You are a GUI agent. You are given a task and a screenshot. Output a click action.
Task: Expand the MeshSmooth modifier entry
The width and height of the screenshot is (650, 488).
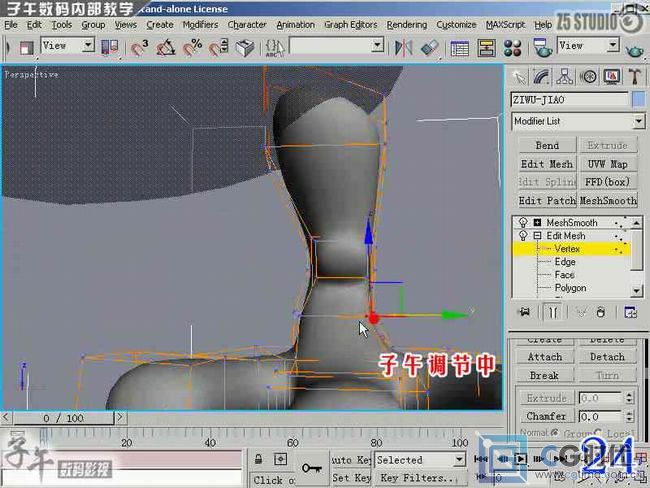click(537, 223)
